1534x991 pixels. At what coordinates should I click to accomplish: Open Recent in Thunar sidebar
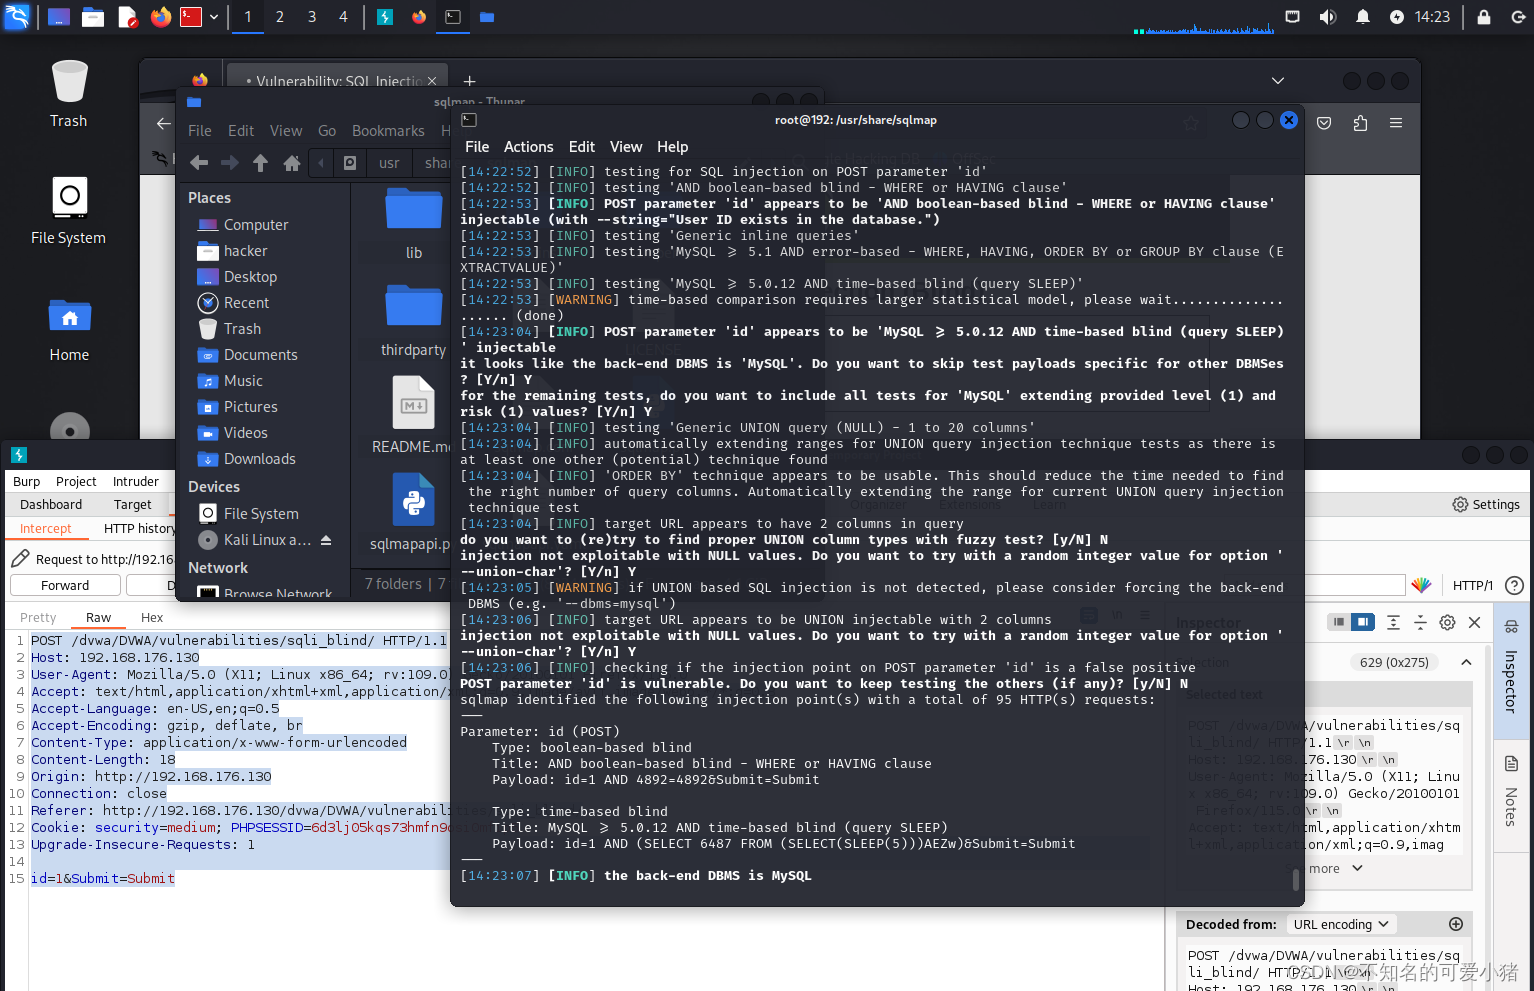click(x=246, y=303)
